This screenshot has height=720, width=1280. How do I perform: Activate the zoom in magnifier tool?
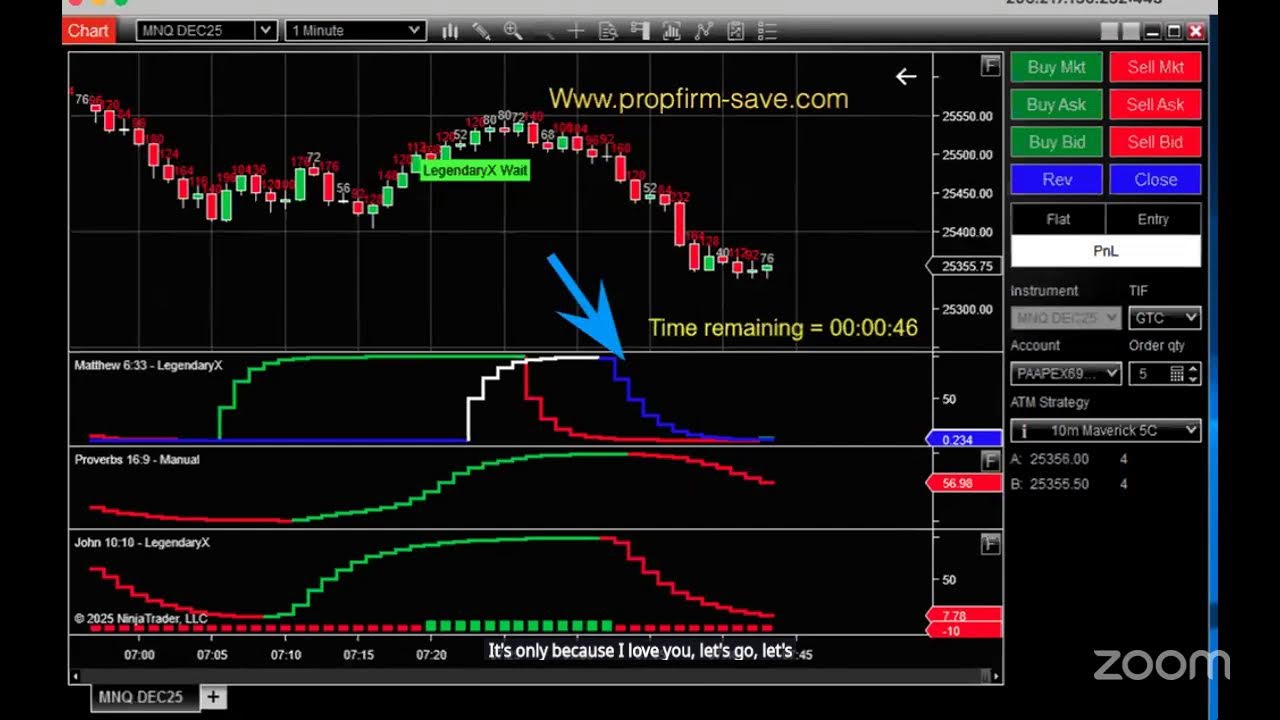pos(513,31)
